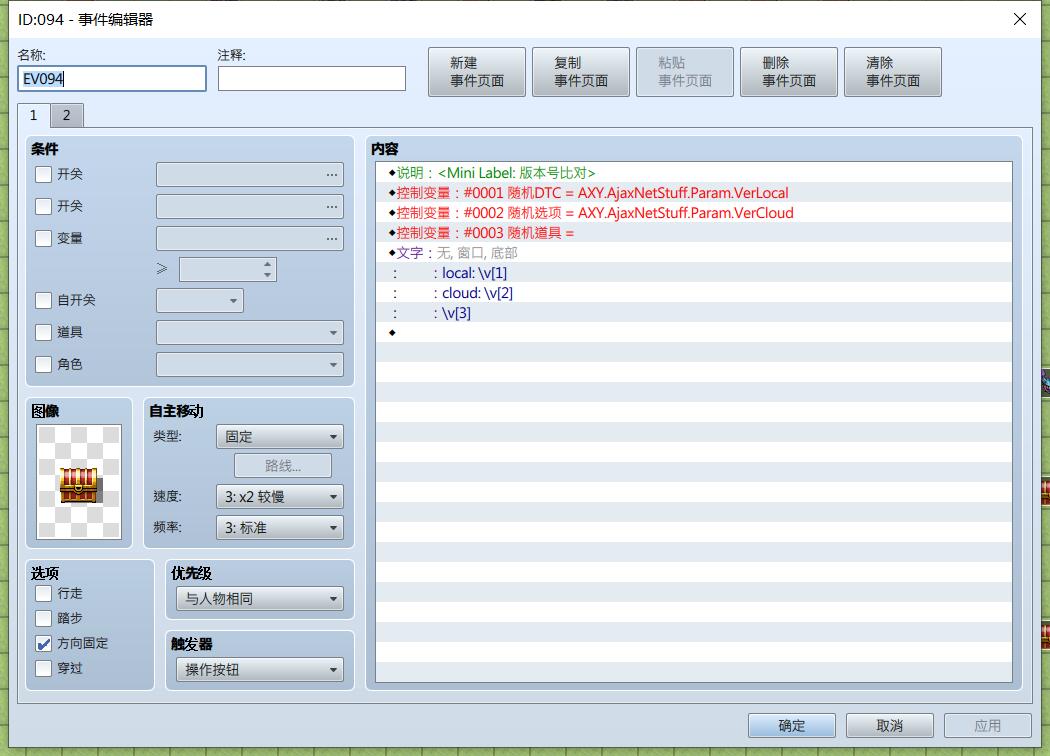Close the event editor window
Screen dimensions: 1050x756
point(1019,19)
